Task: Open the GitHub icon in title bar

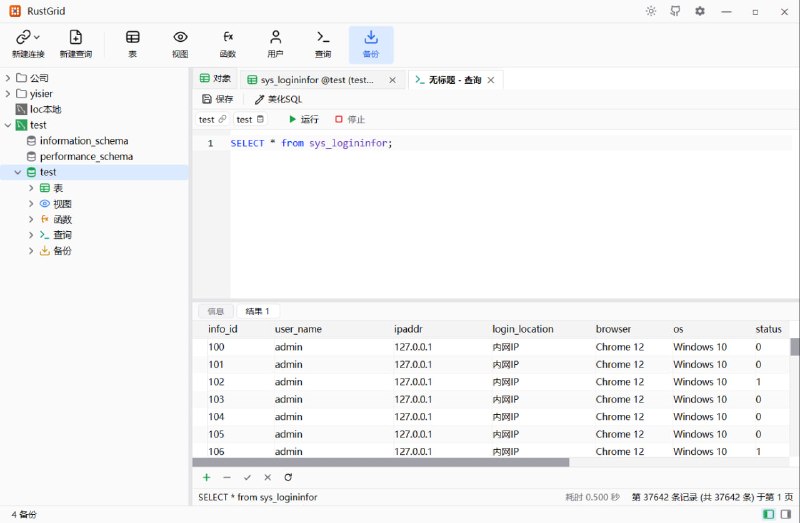Action: 675,11
